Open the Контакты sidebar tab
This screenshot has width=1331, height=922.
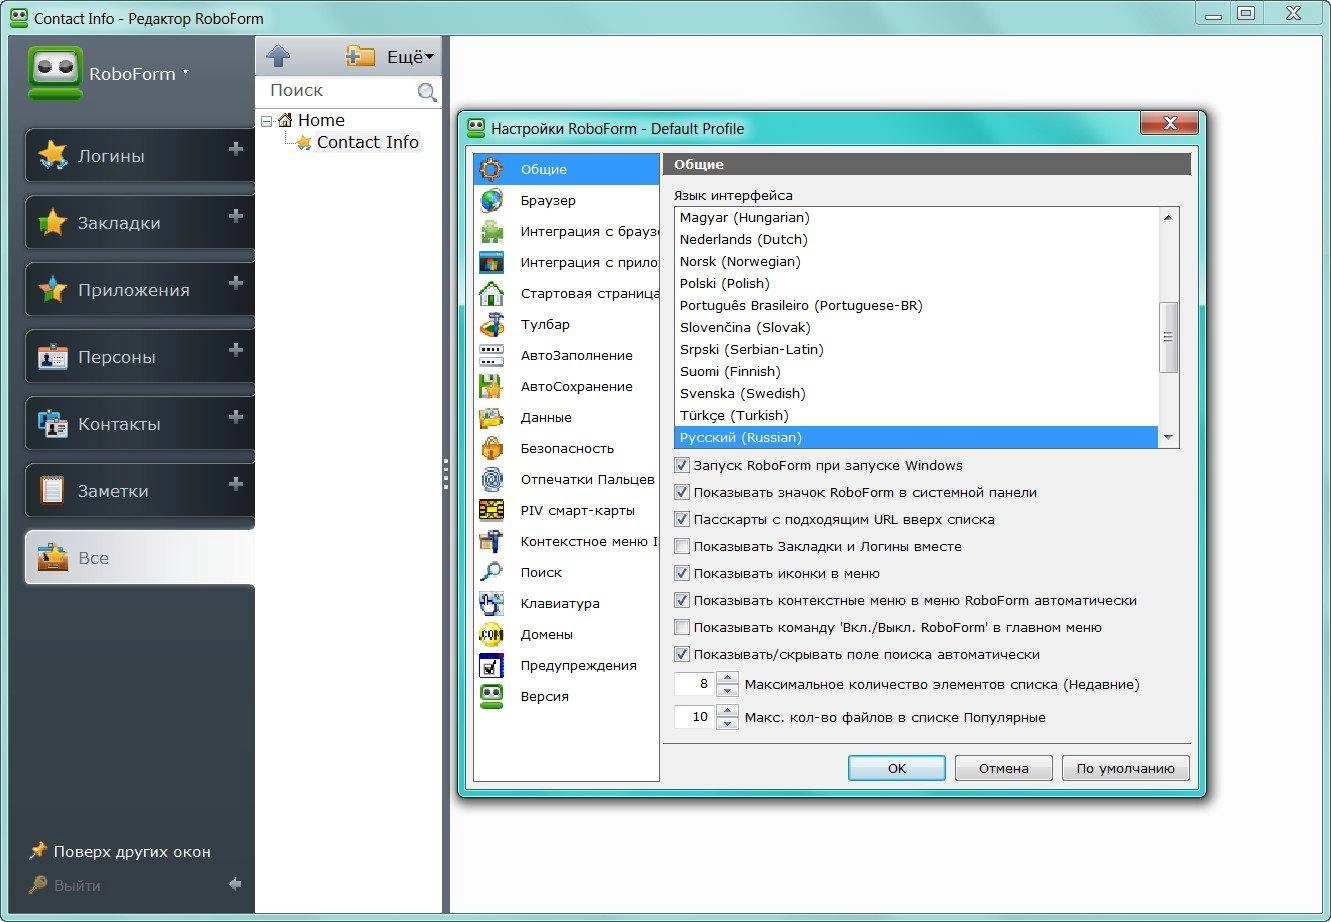[x=139, y=424]
